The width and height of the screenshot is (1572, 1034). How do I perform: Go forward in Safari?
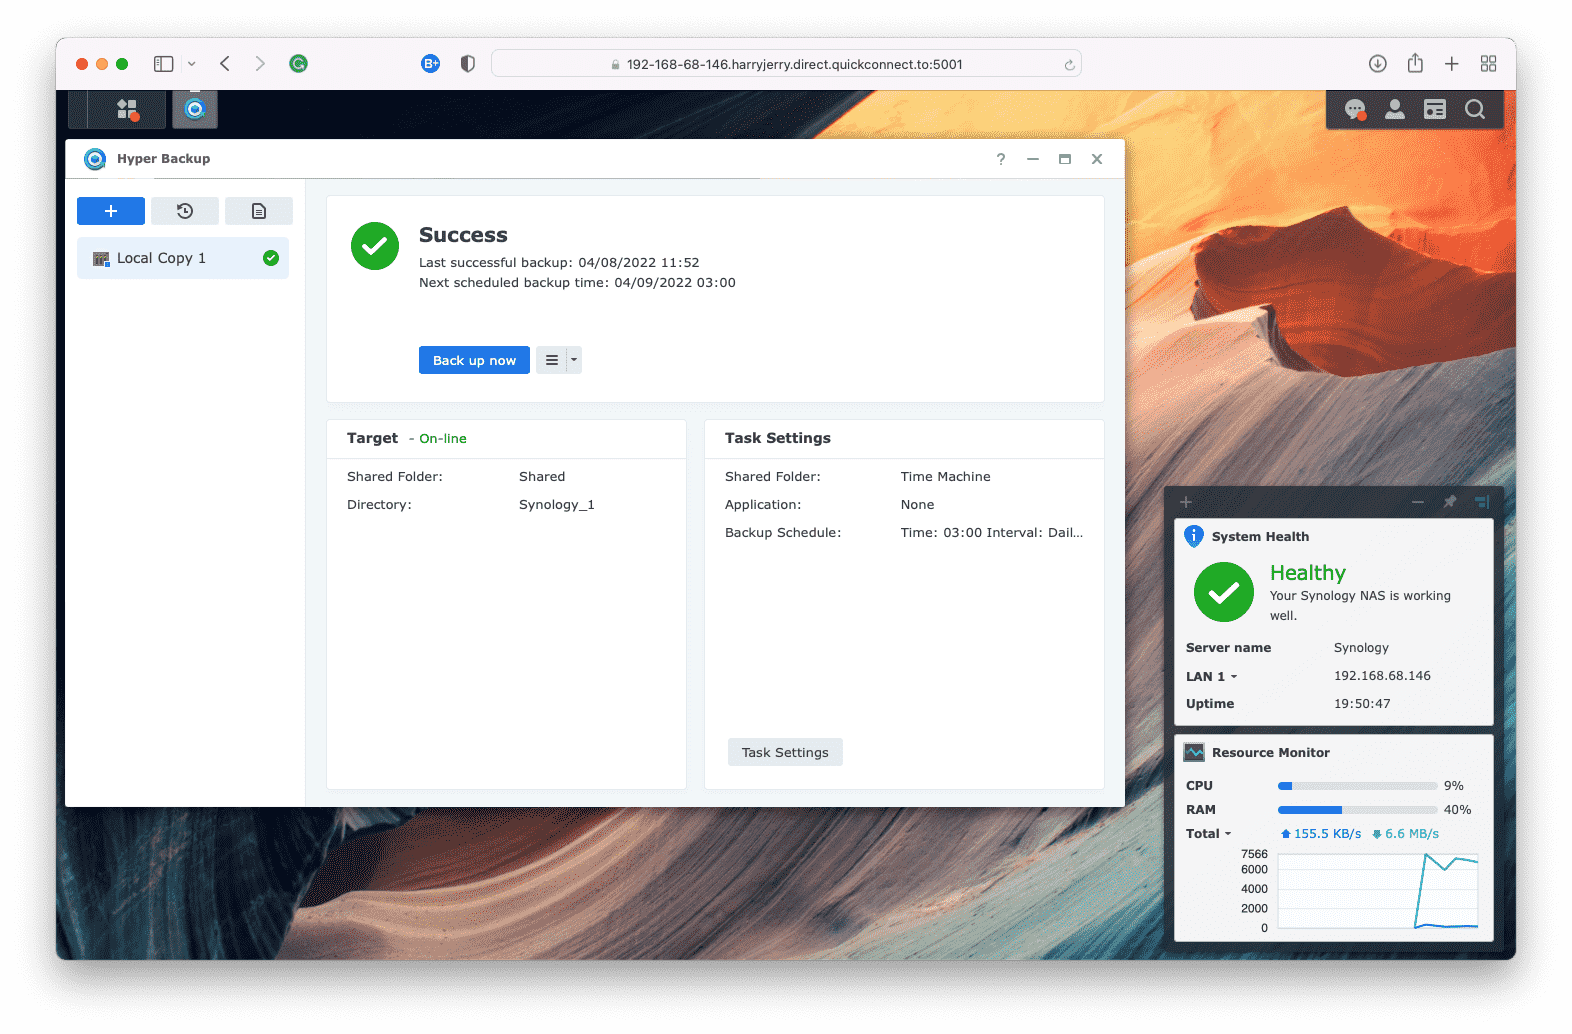pyautogui.click(x=260, y=64)
